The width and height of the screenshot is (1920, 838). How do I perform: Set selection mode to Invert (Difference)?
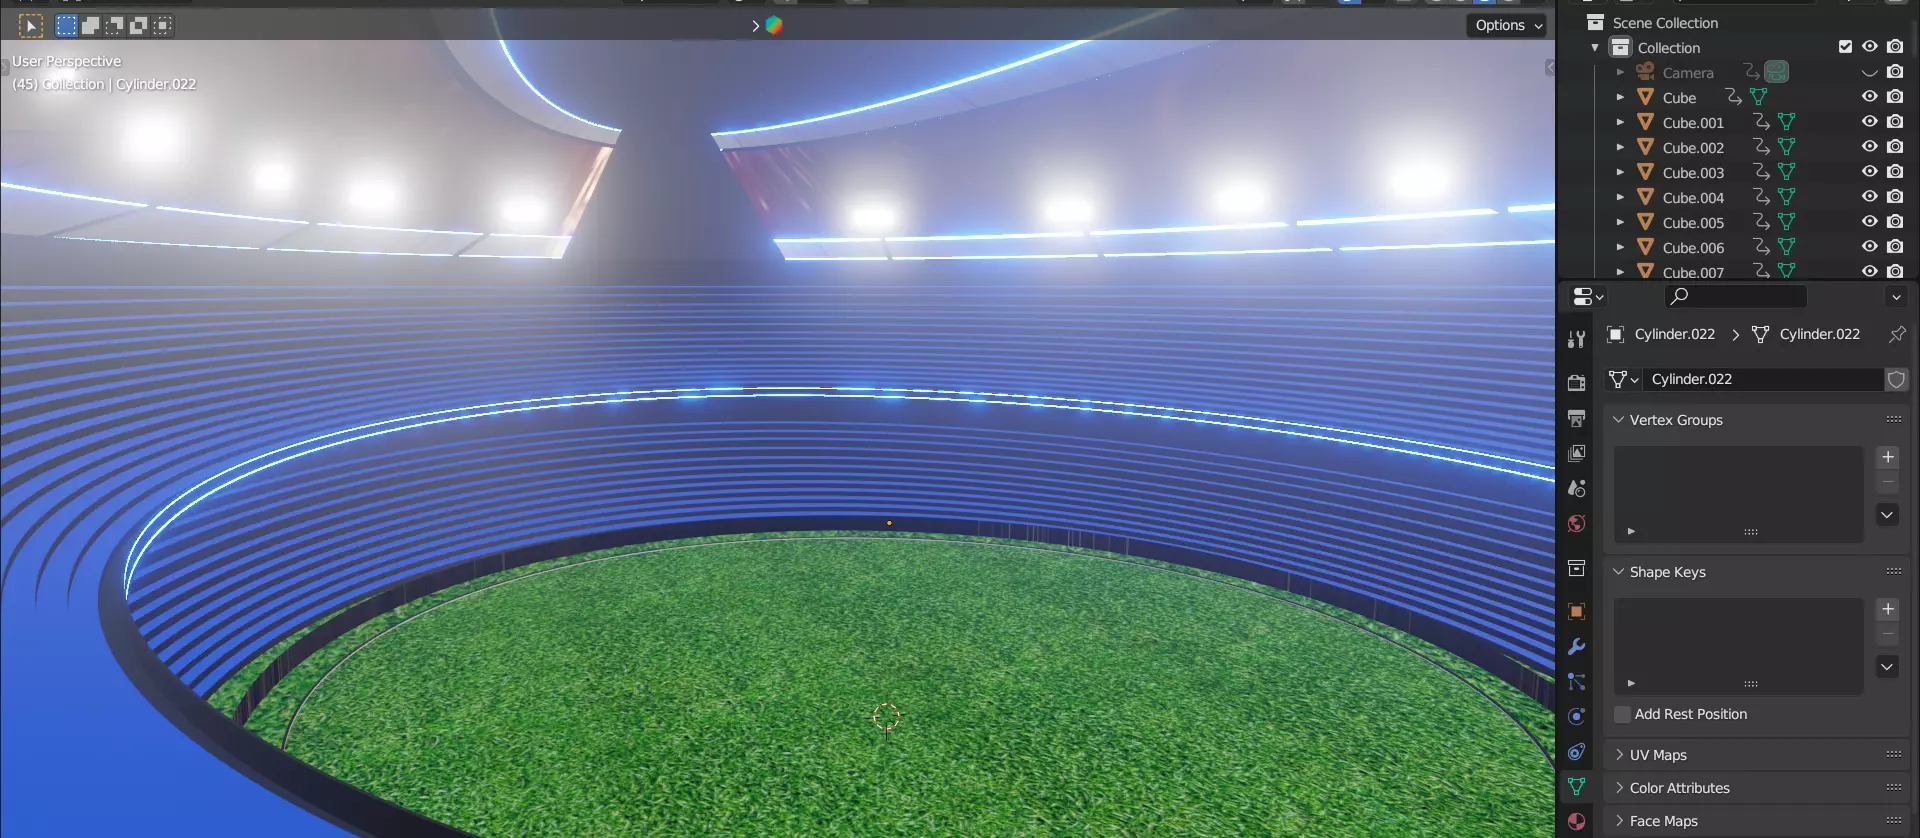click(138, 26)
